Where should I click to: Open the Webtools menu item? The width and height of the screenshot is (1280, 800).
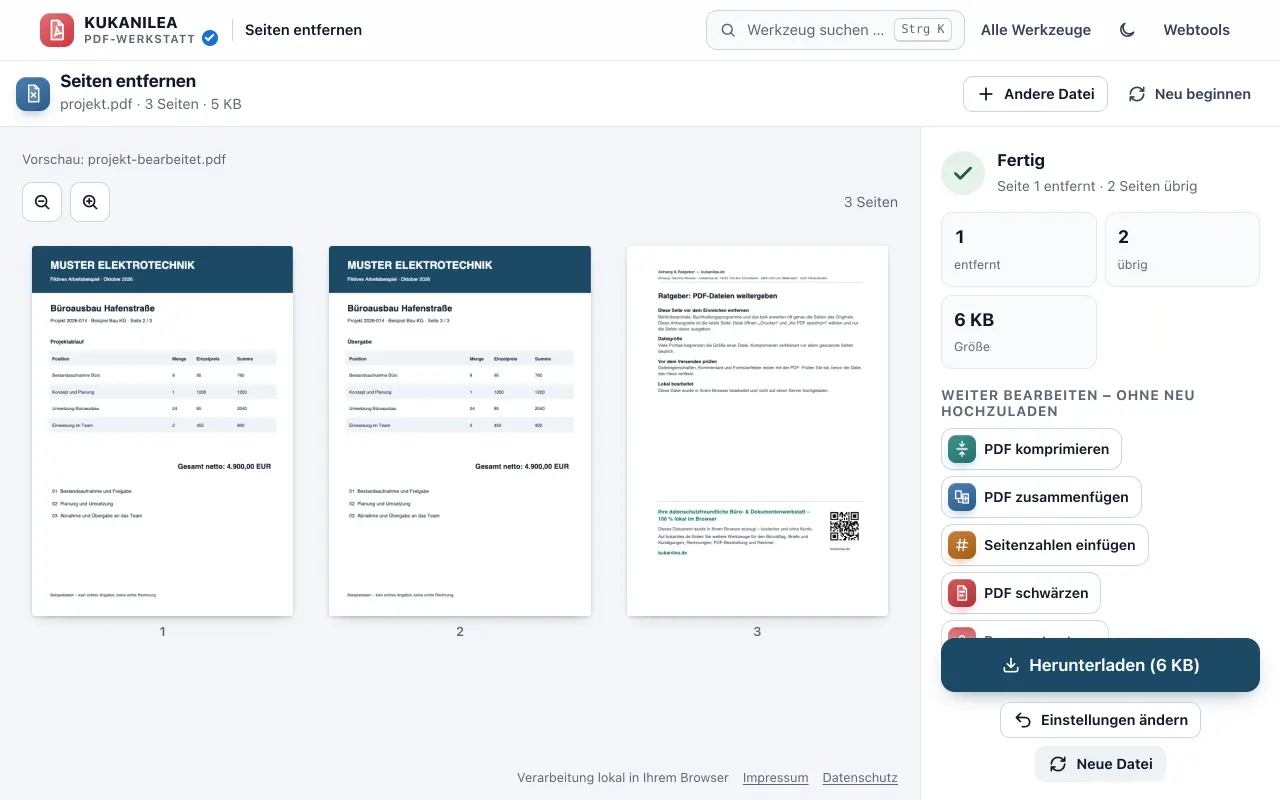click(1196, 30)
